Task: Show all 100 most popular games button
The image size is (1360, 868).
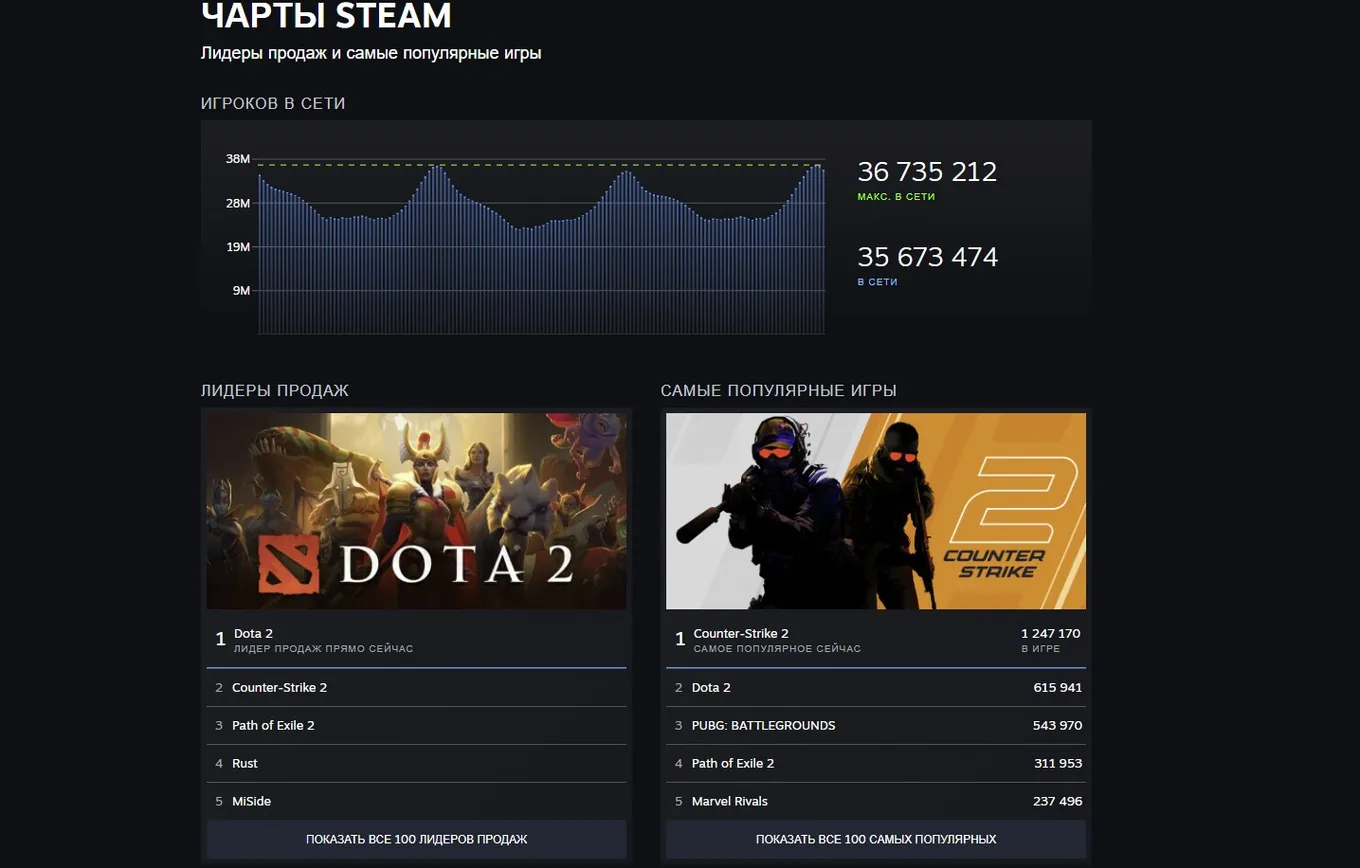Action: tap(876, 839)
